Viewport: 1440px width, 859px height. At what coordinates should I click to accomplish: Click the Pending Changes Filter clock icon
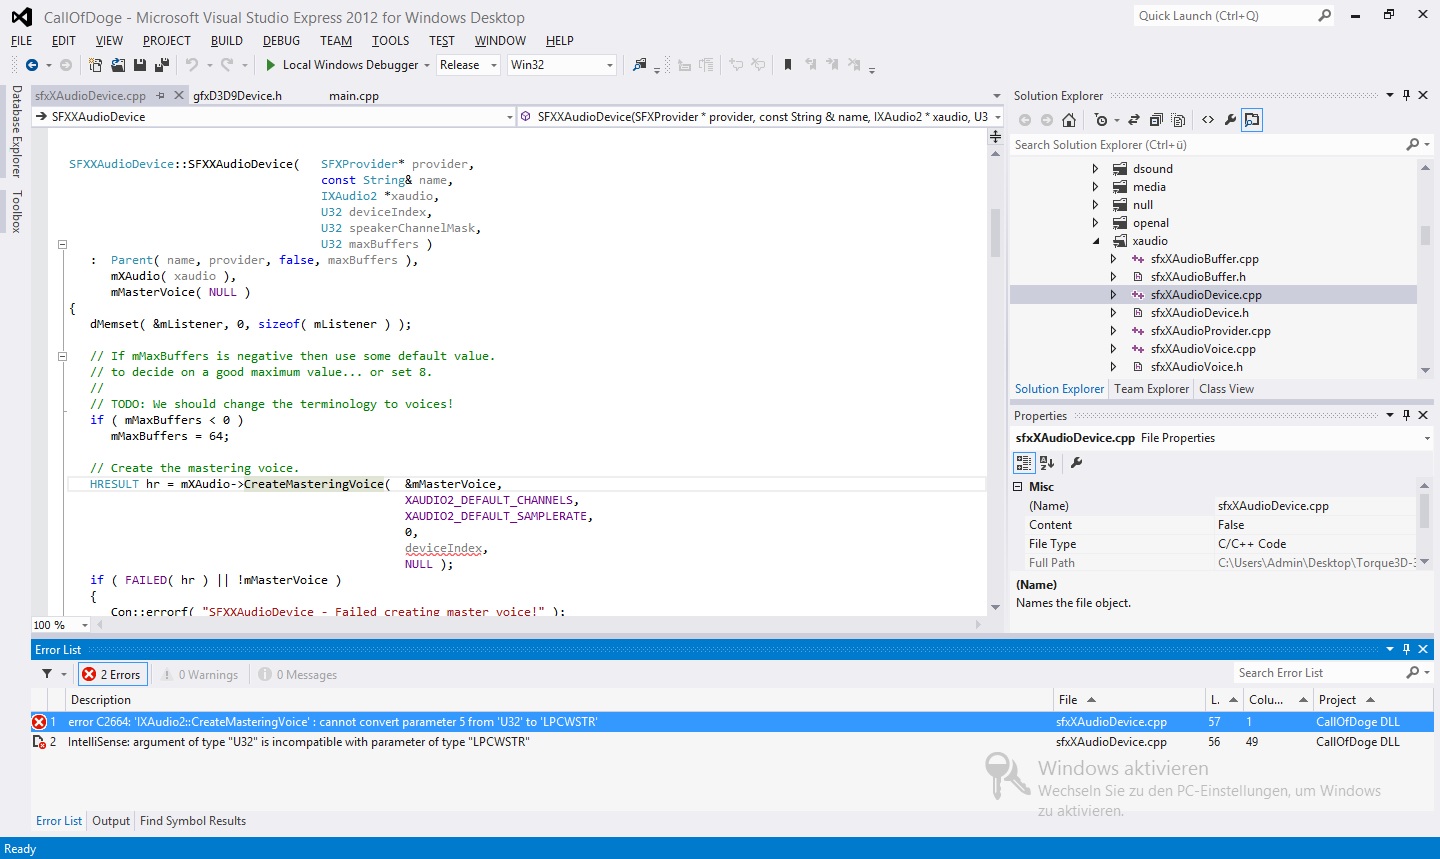click(x=1101, y=120)
